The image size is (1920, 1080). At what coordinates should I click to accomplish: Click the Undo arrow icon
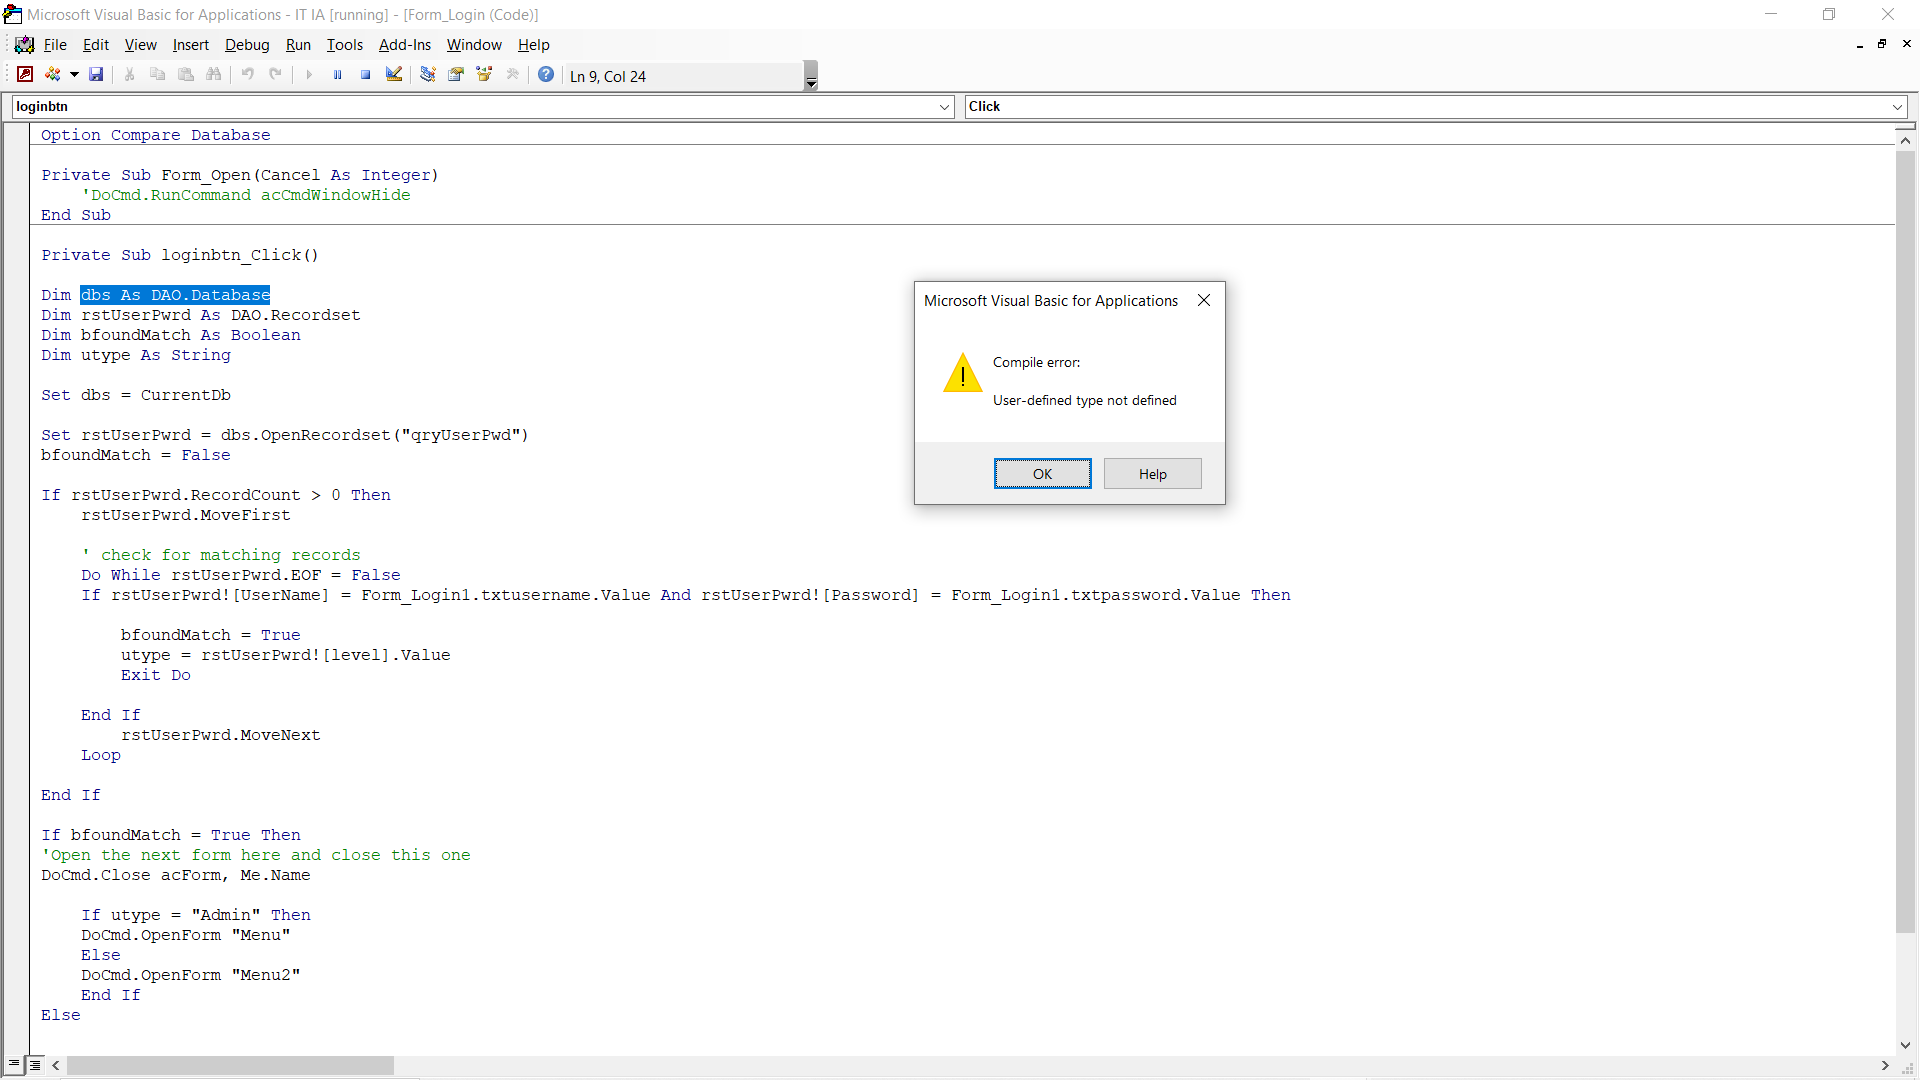pyautogui.click(x=247, y=75)
